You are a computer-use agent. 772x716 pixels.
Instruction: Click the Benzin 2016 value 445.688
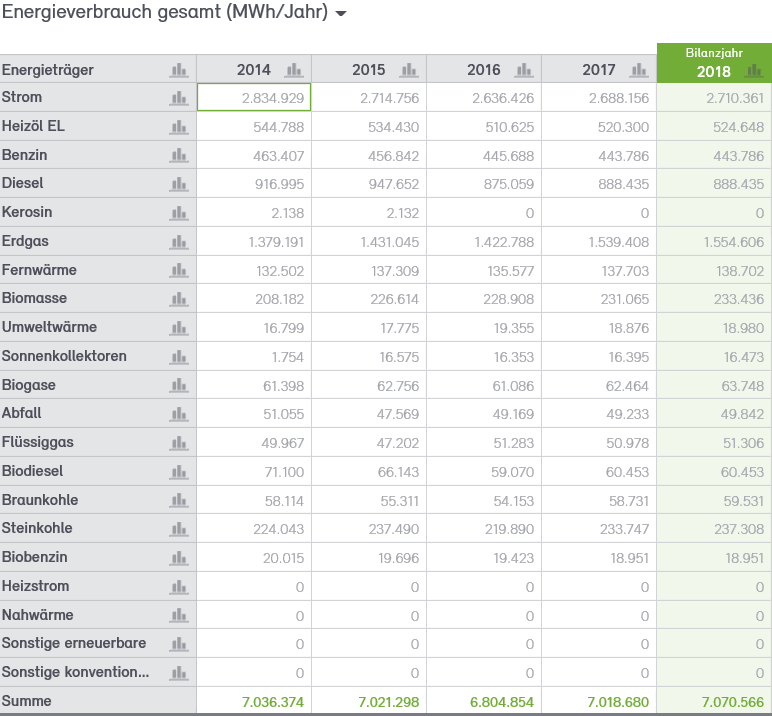point(509,156)
